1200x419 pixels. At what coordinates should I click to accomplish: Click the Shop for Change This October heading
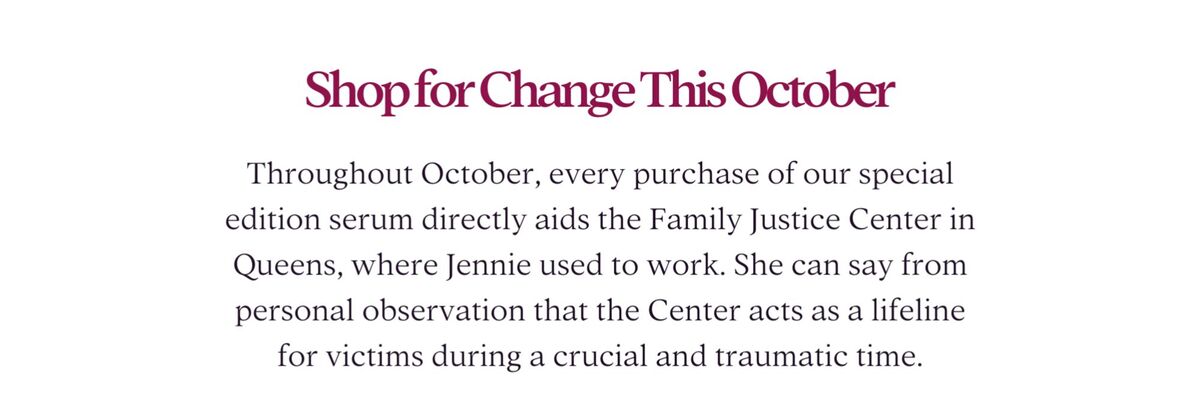(599, 92)
